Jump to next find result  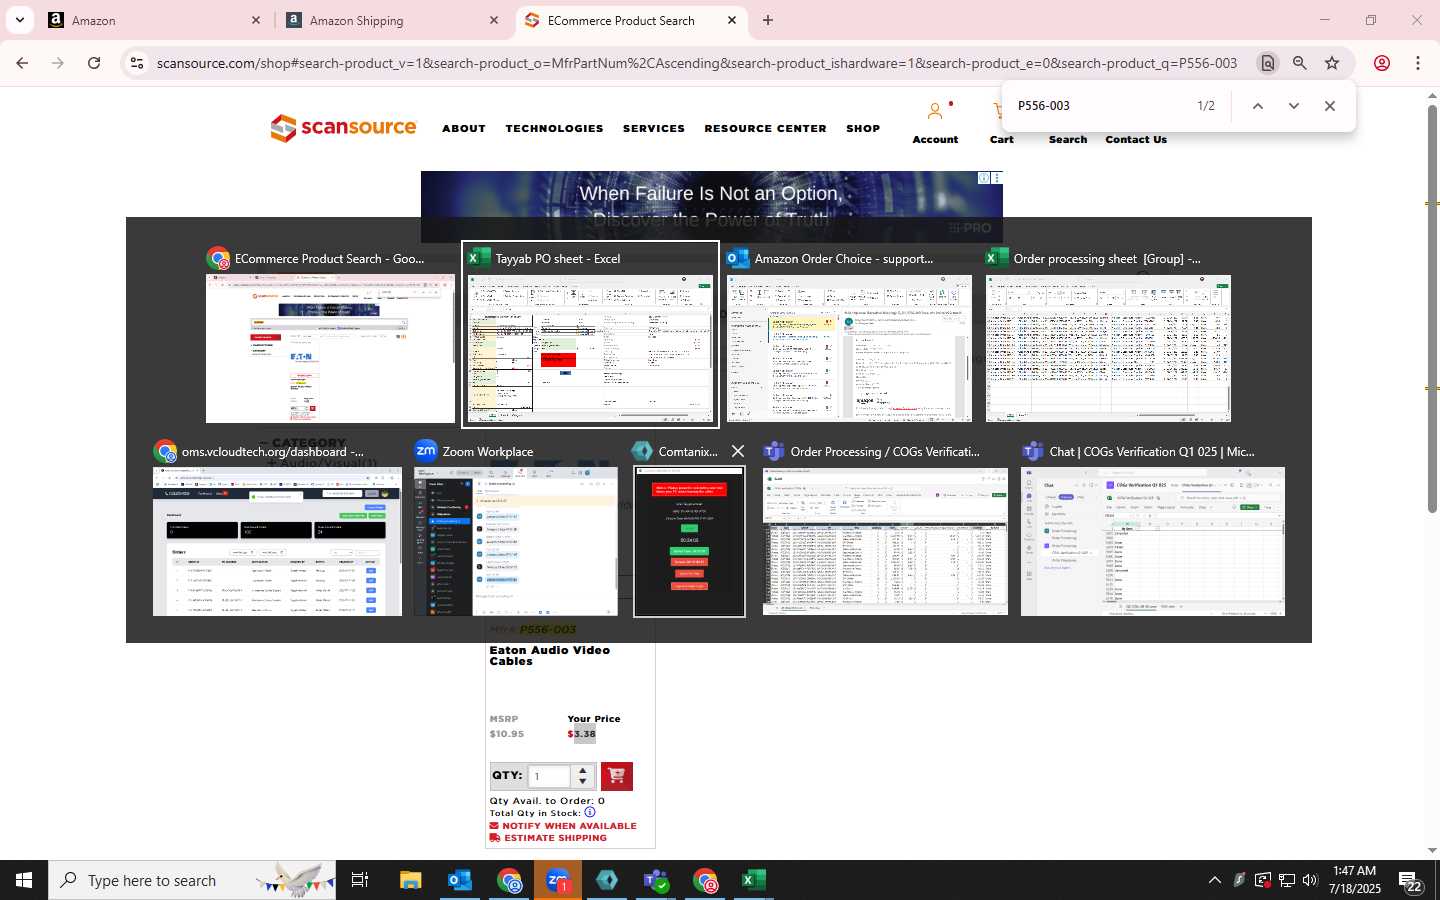[x=1294, y=106]
